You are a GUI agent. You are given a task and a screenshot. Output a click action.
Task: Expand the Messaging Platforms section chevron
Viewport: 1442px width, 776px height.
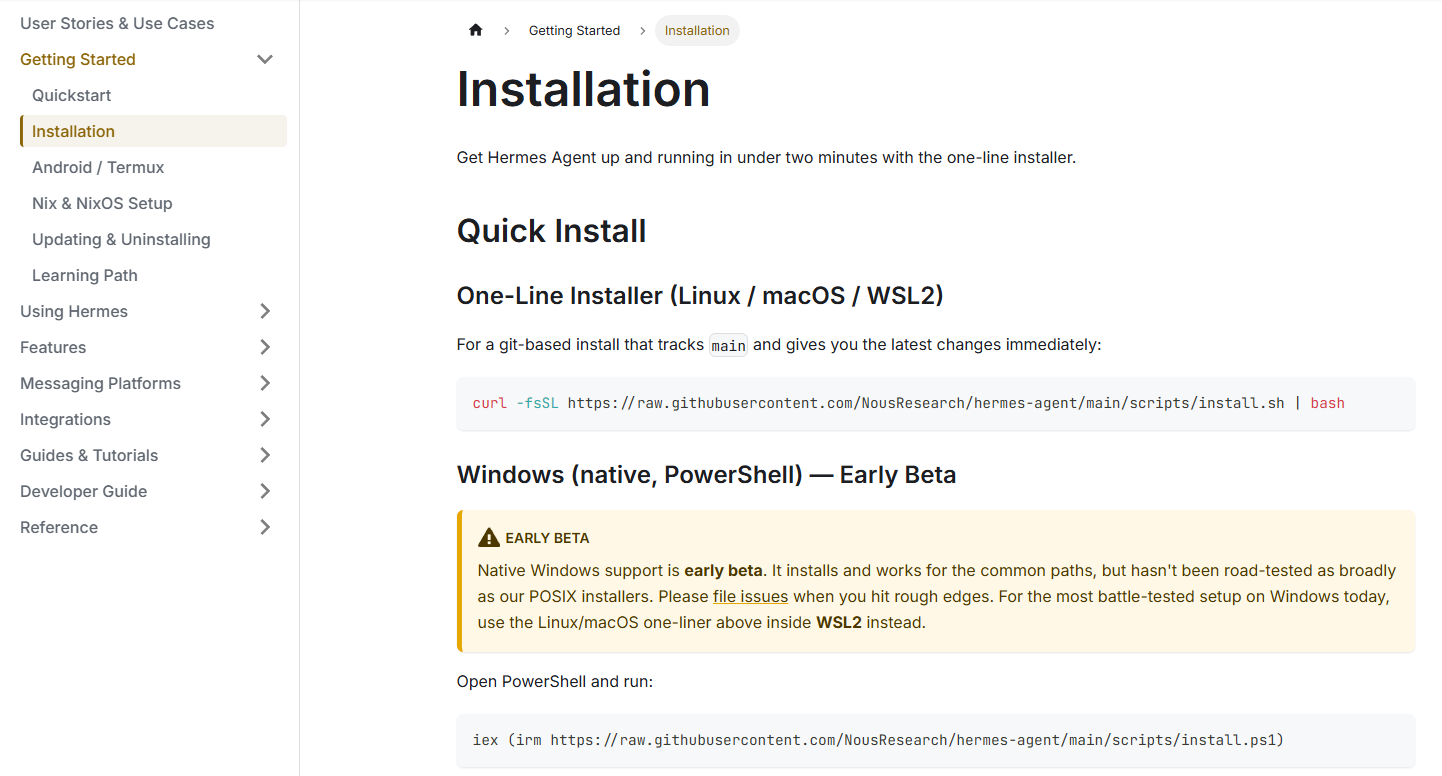265,383
